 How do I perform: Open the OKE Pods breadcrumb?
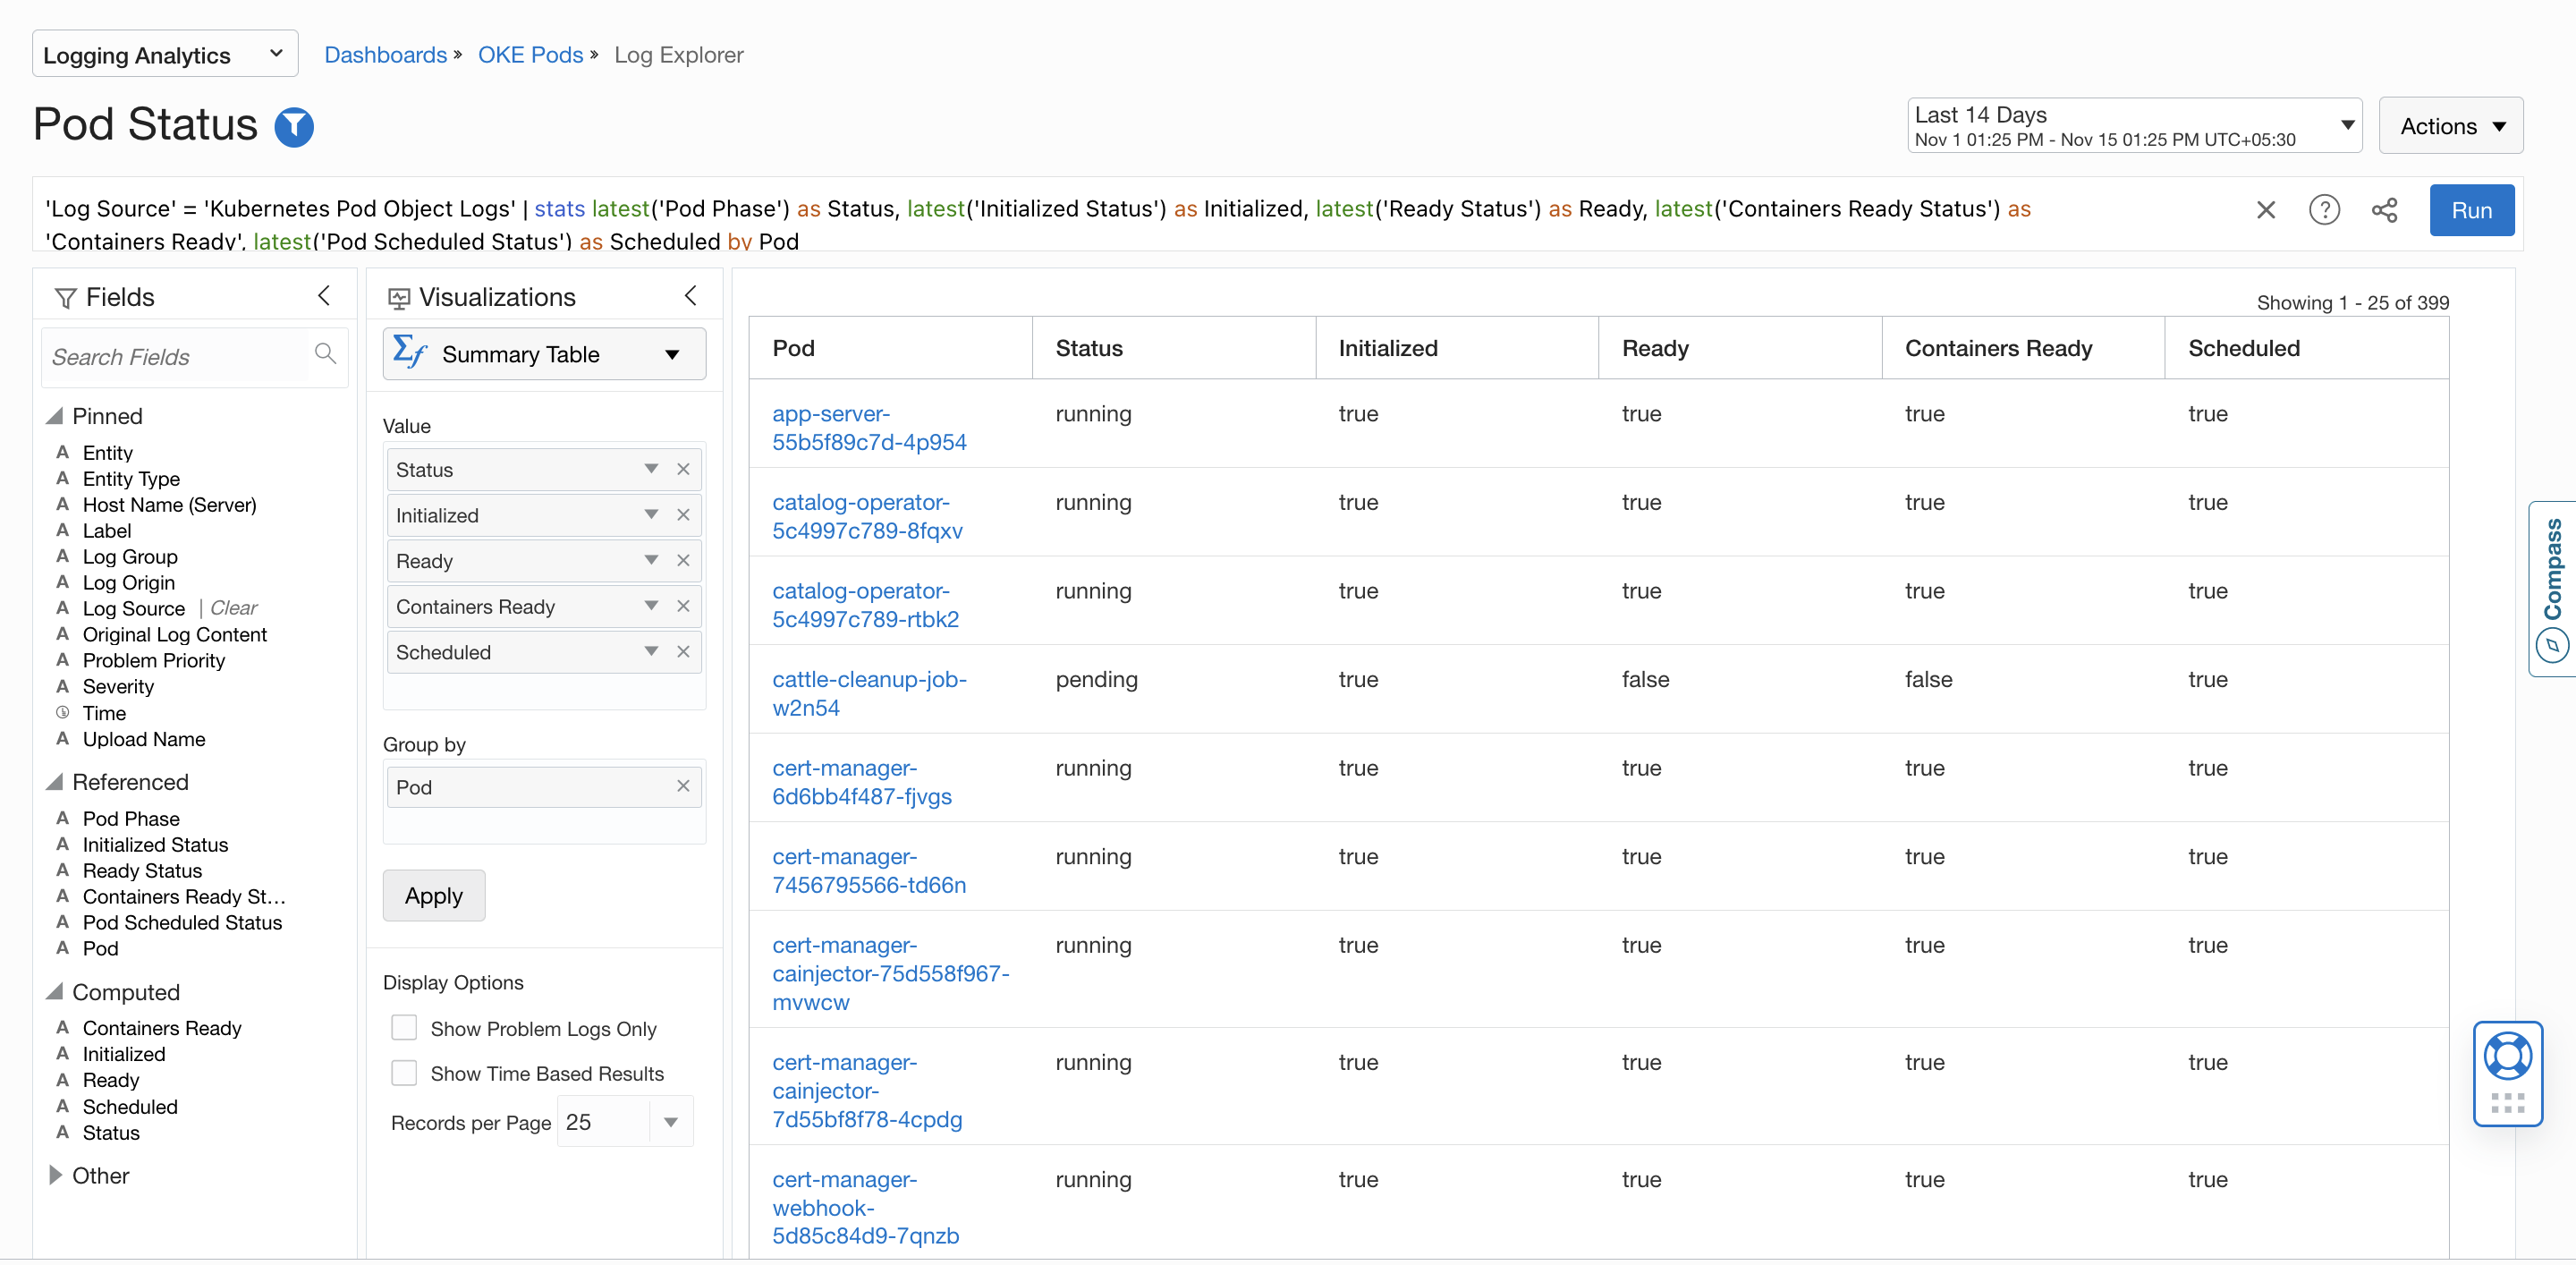(530, 55)
